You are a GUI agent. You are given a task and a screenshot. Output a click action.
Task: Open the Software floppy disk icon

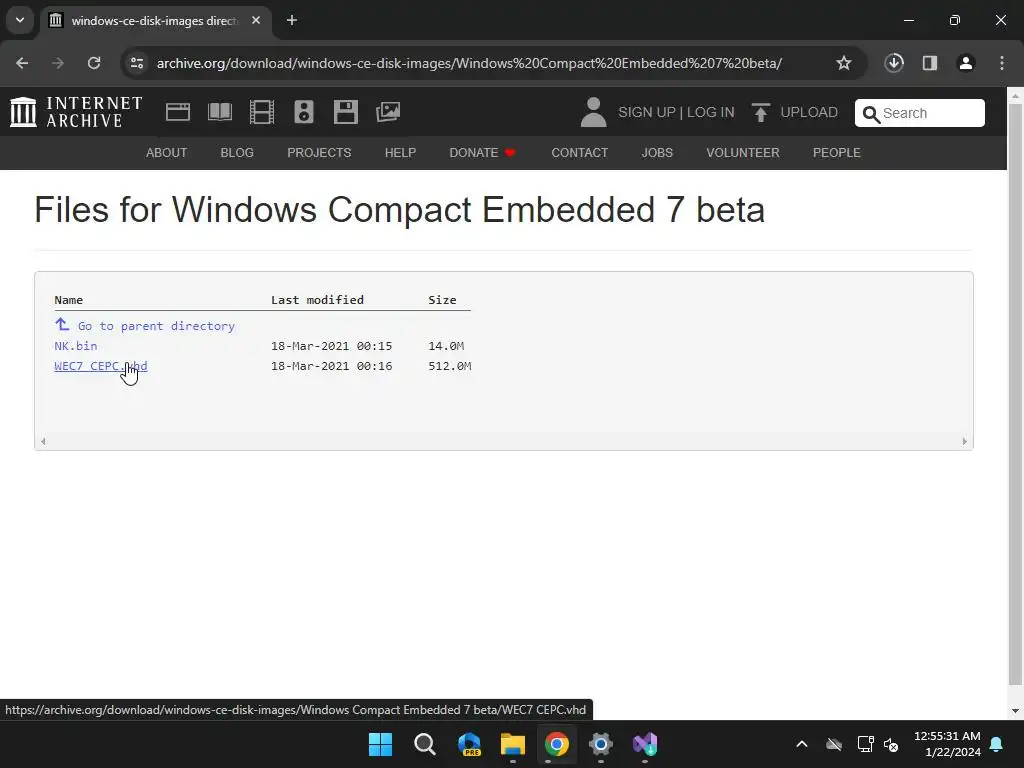[x=345, y=112]
